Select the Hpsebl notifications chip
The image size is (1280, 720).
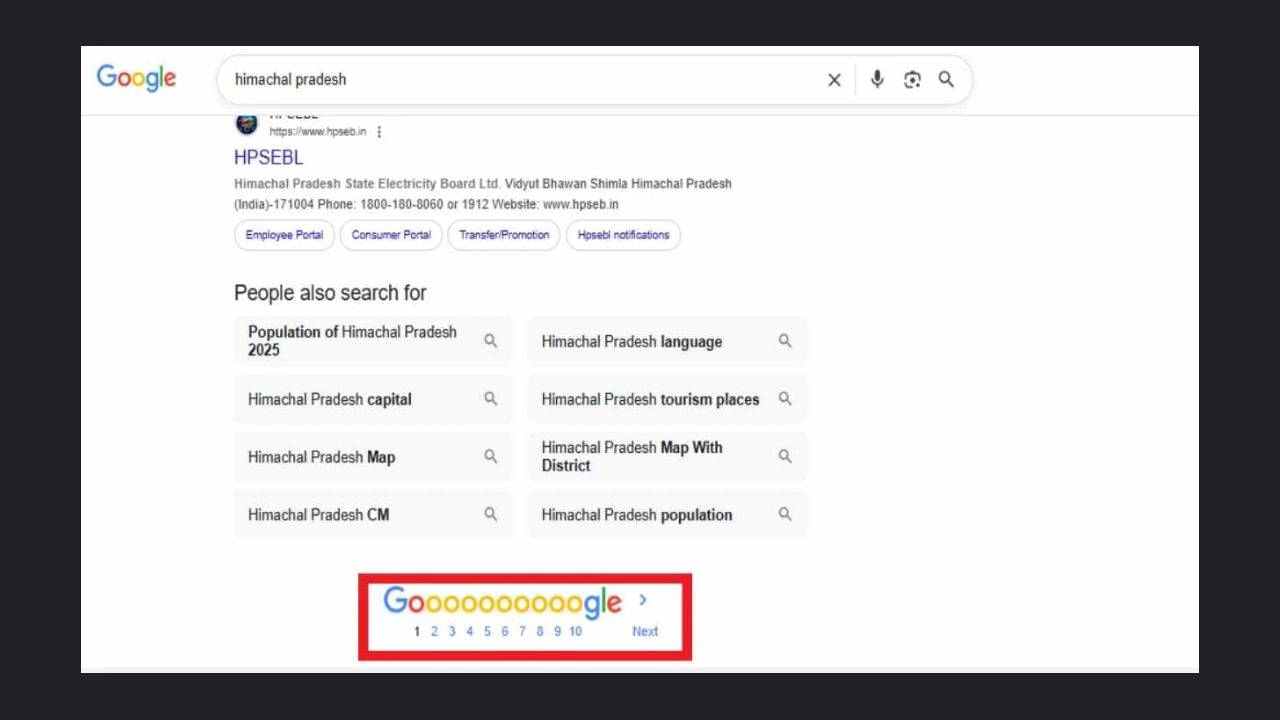[623, 235]
